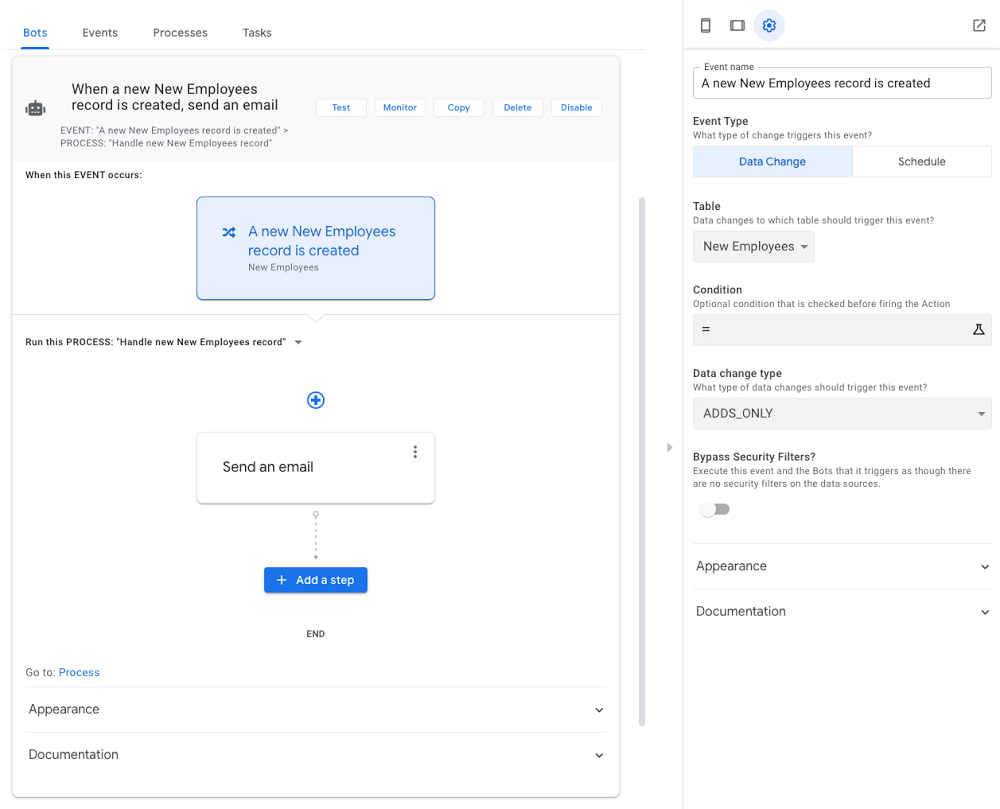Collapse the side panel arrow

[669, 448]
